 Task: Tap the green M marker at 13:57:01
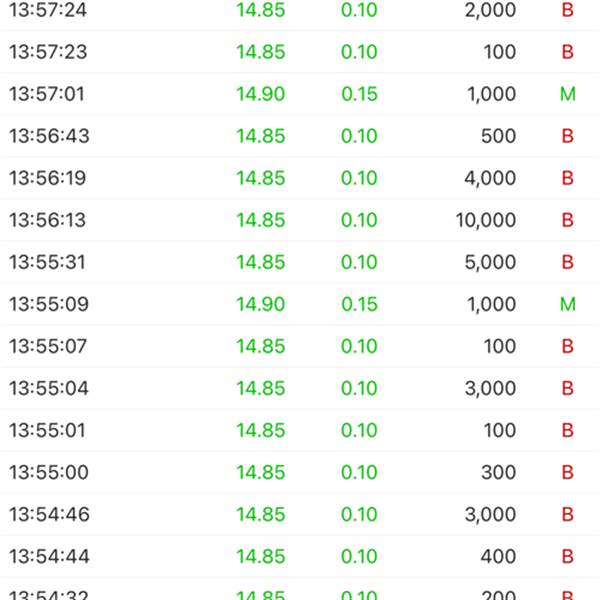pos(567,94)
